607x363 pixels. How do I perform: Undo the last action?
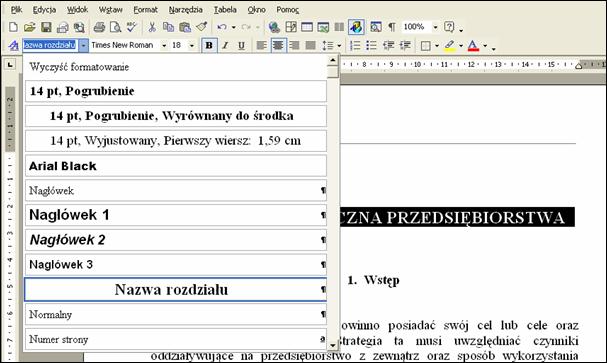(x=222, y=27)
